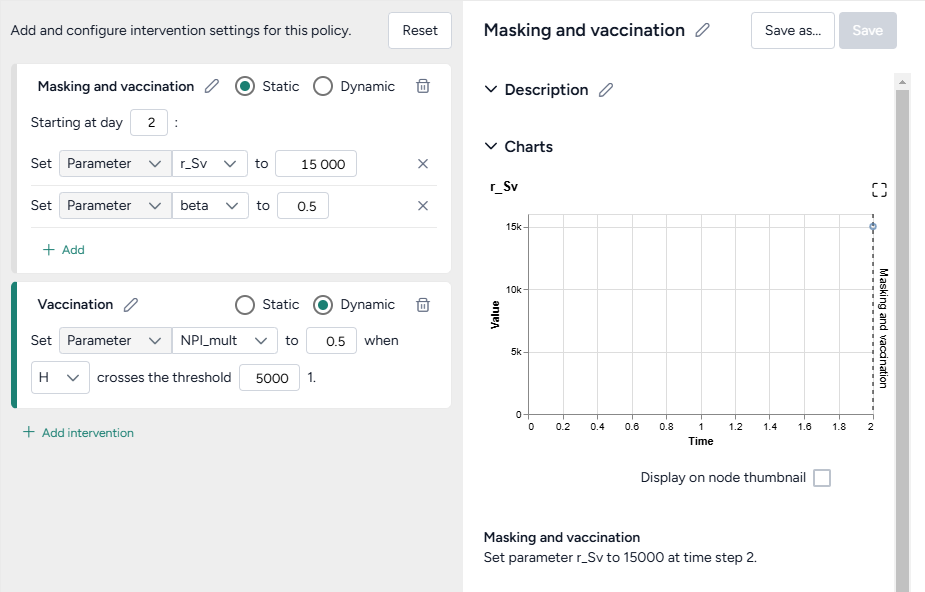Image resolution: width=925 pixels, height=592 pixels.
Task: Edit the Description section
Action: click(606, 90)
